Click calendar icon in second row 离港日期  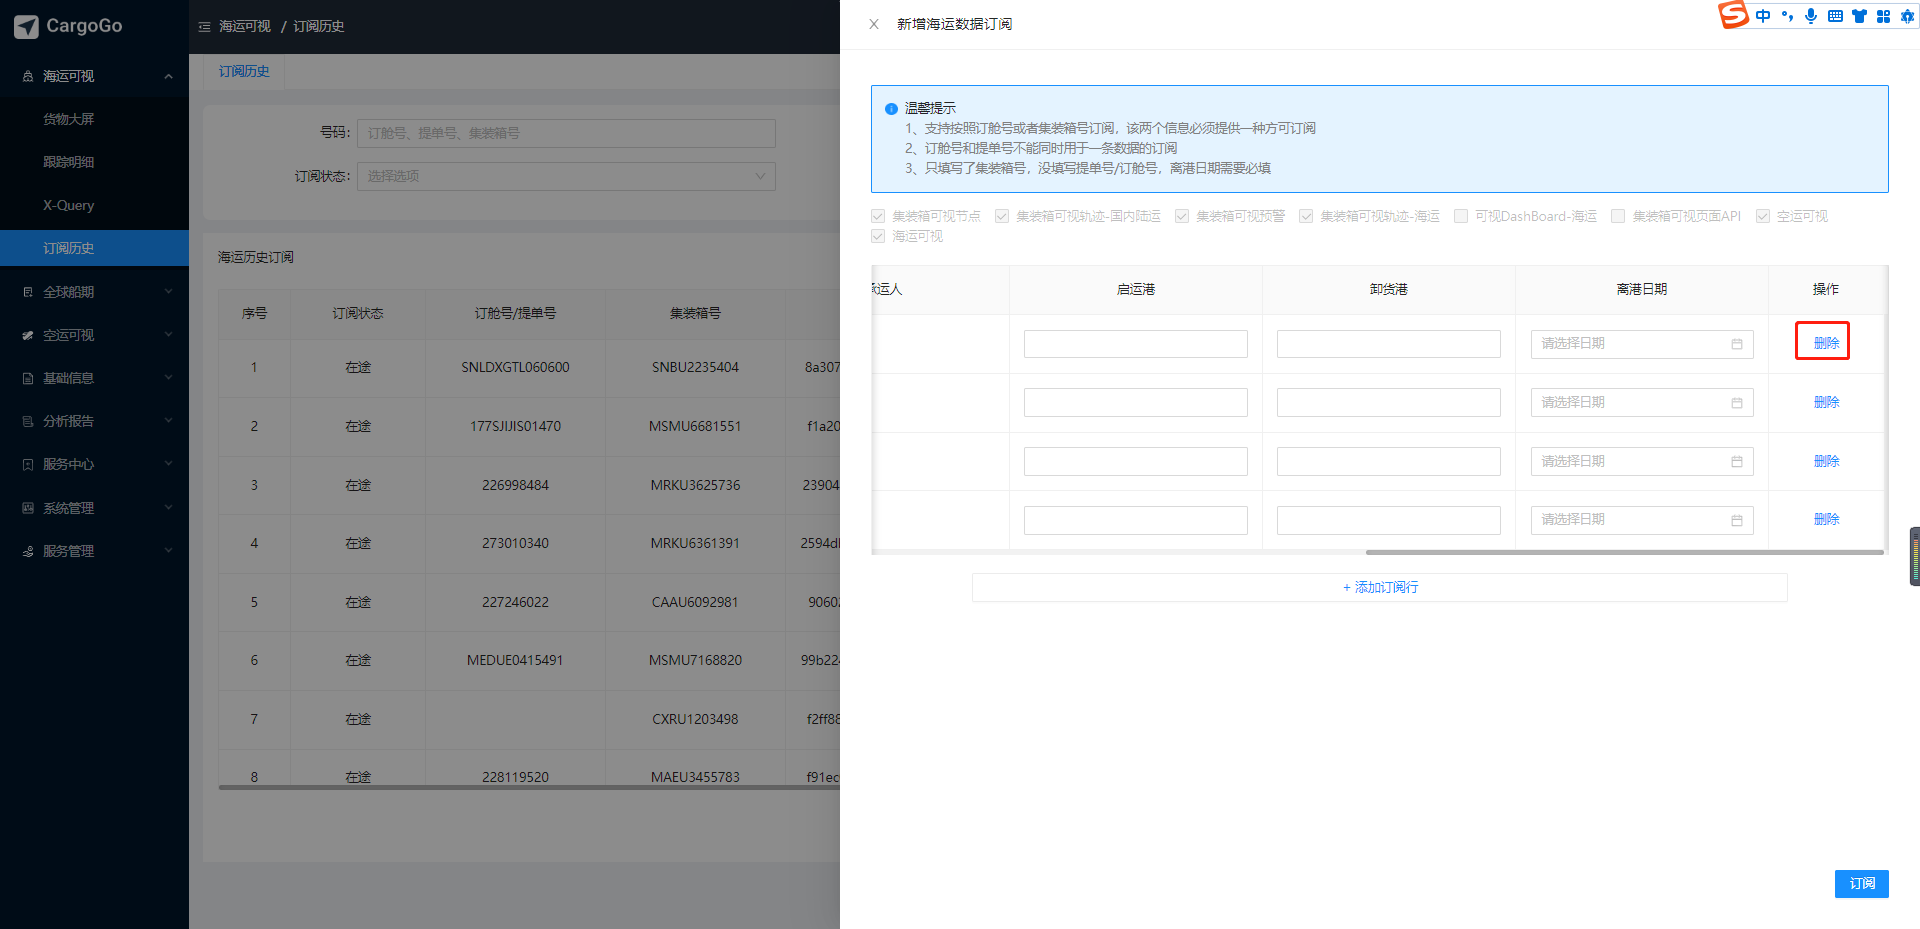[1737, 403]
